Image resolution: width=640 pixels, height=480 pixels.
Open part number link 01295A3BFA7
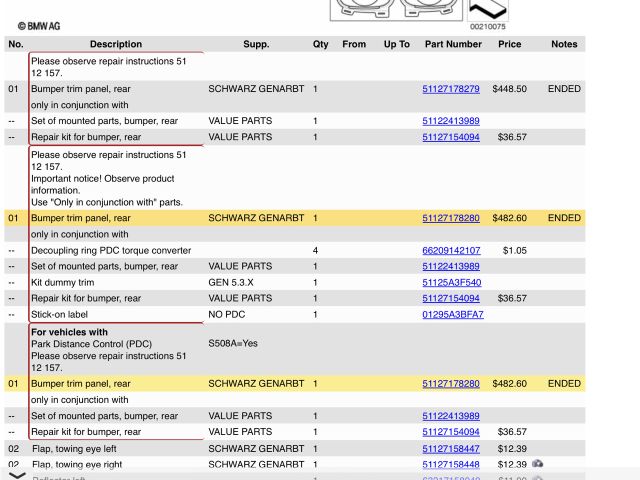click(x=452, y=314)
